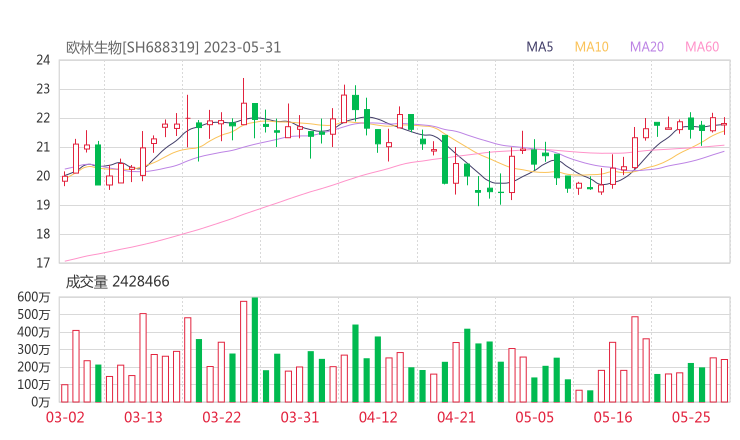Click the long green candlestick near 04-21

point(445,160)
